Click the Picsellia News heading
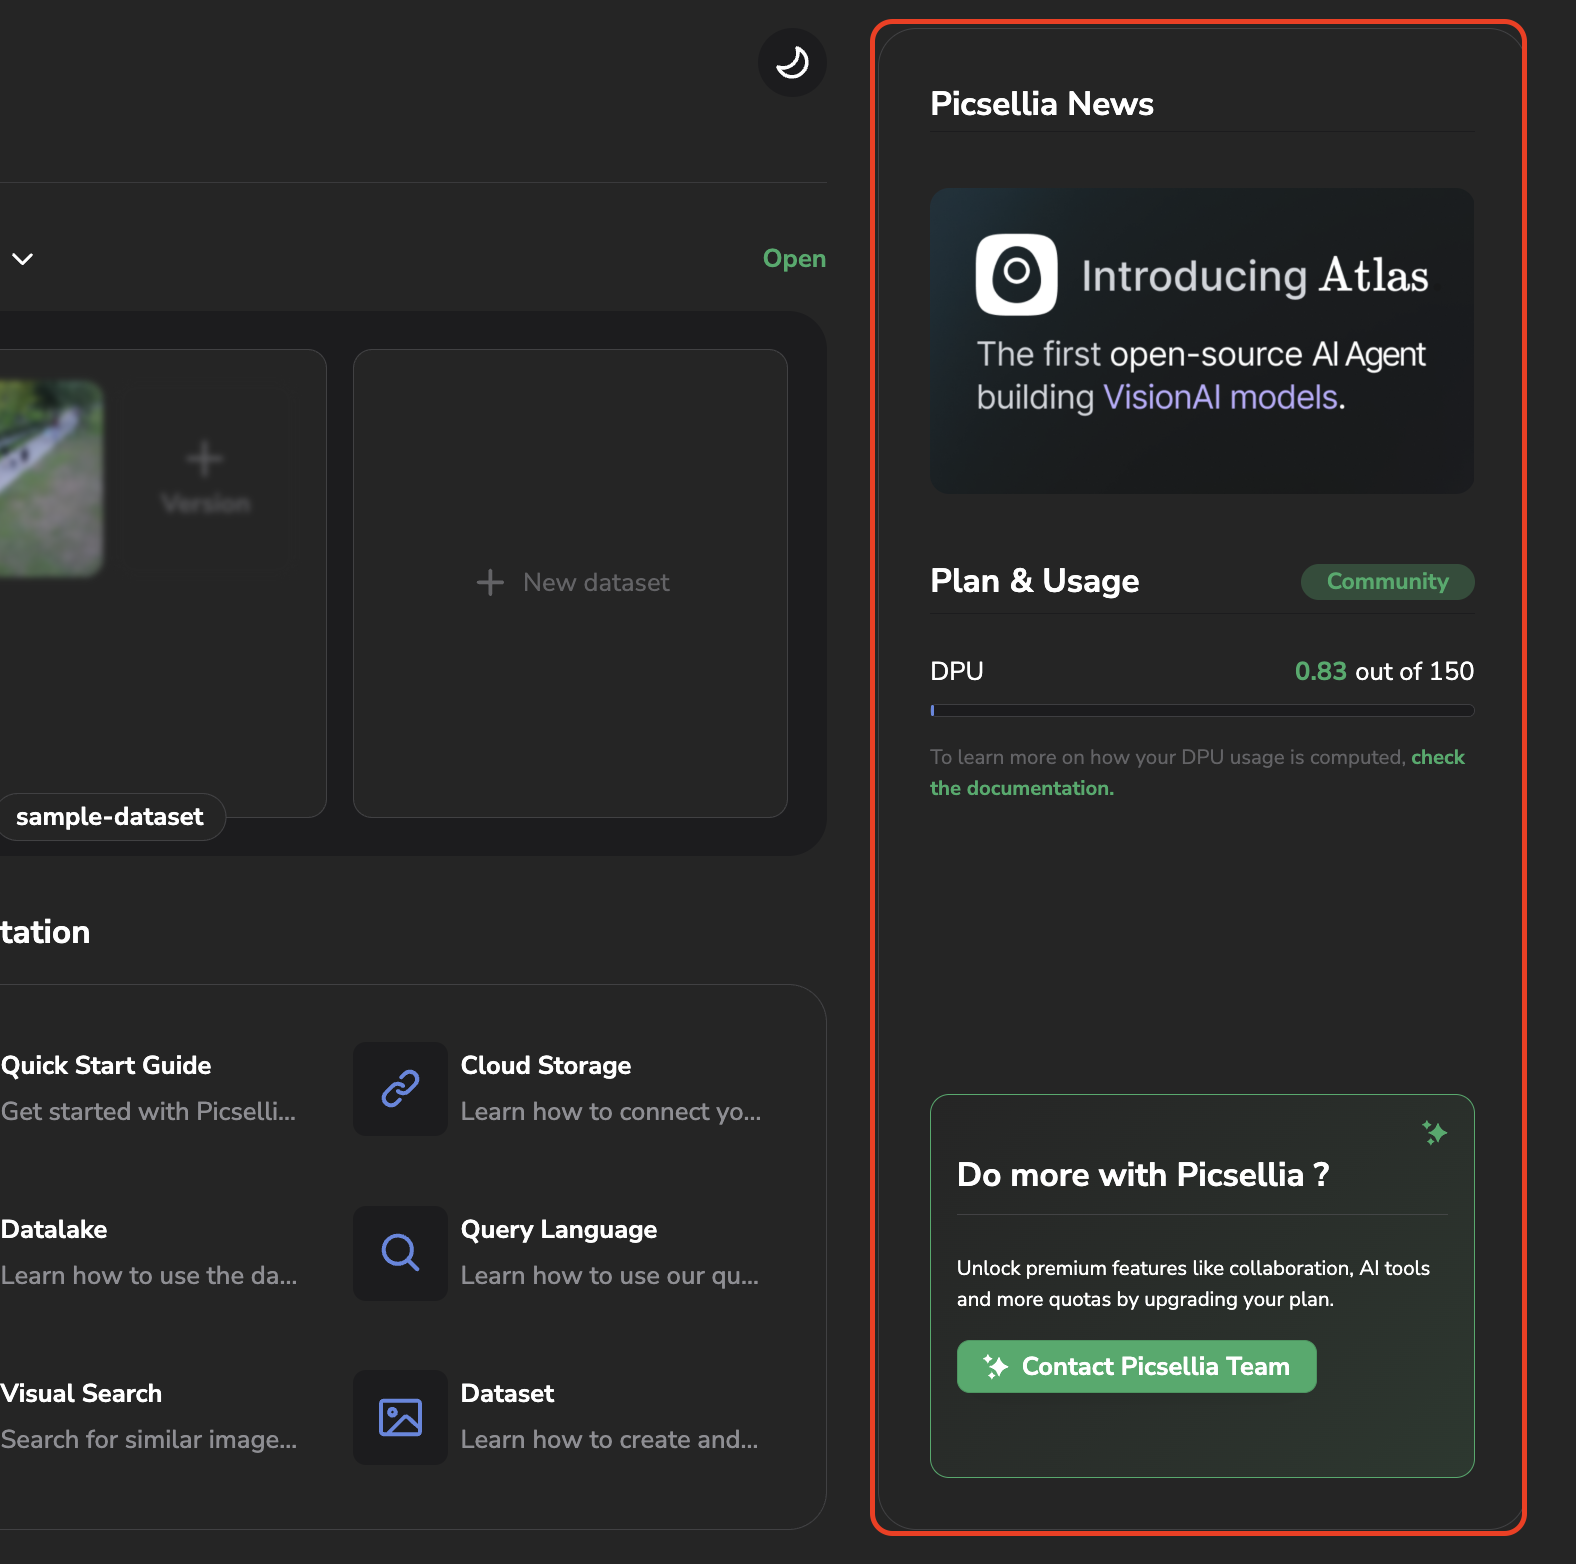 click(x=1041, y=104)
